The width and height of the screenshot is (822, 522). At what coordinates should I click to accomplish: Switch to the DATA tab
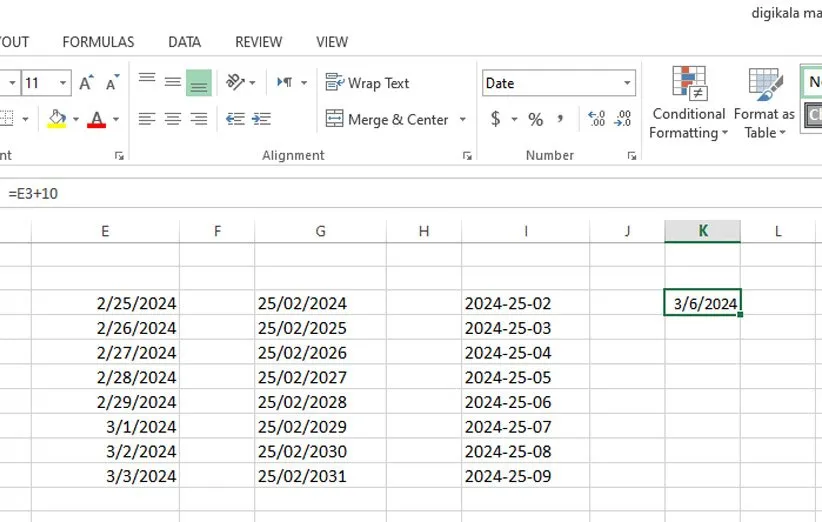point(185,42)
